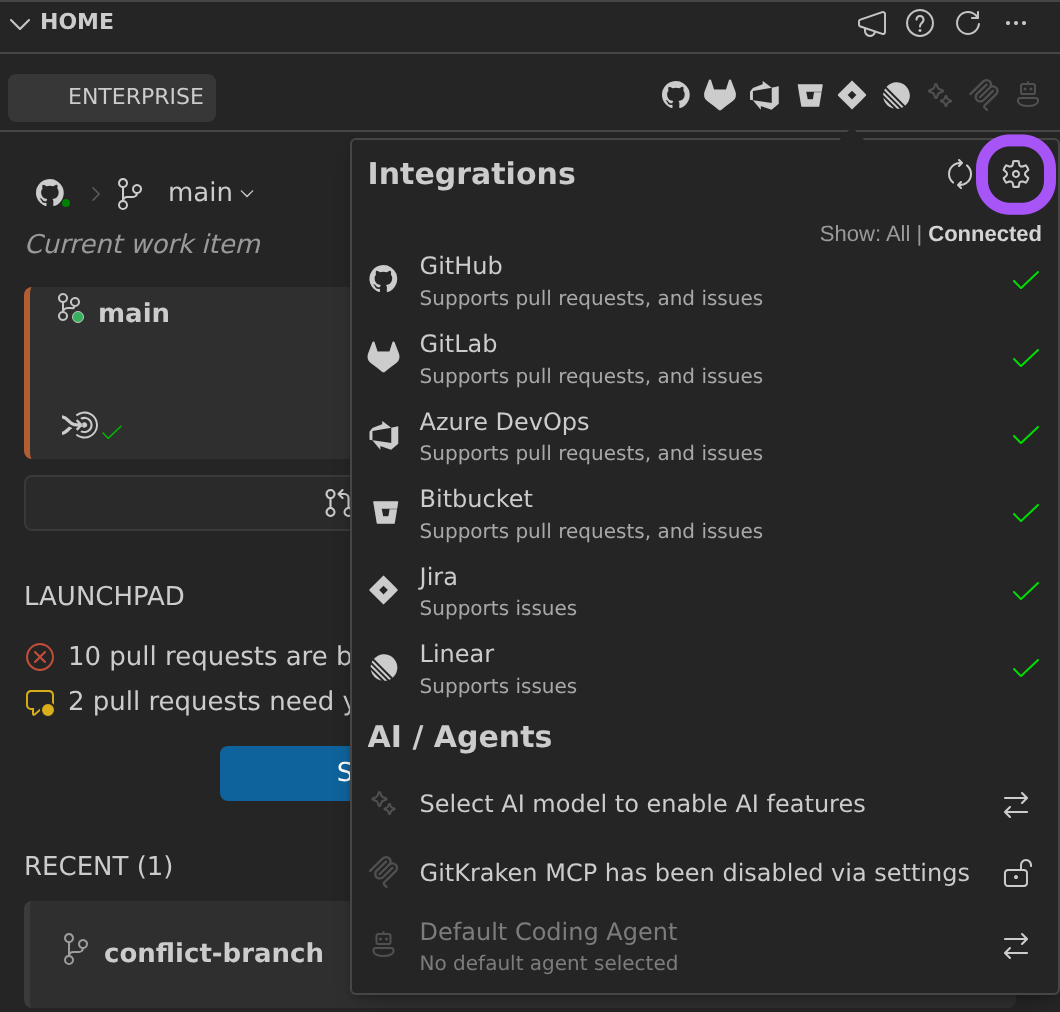Click the MCP unlock icon
The width and height of the screenshot is (1060, 1012).
(1017, 873)
